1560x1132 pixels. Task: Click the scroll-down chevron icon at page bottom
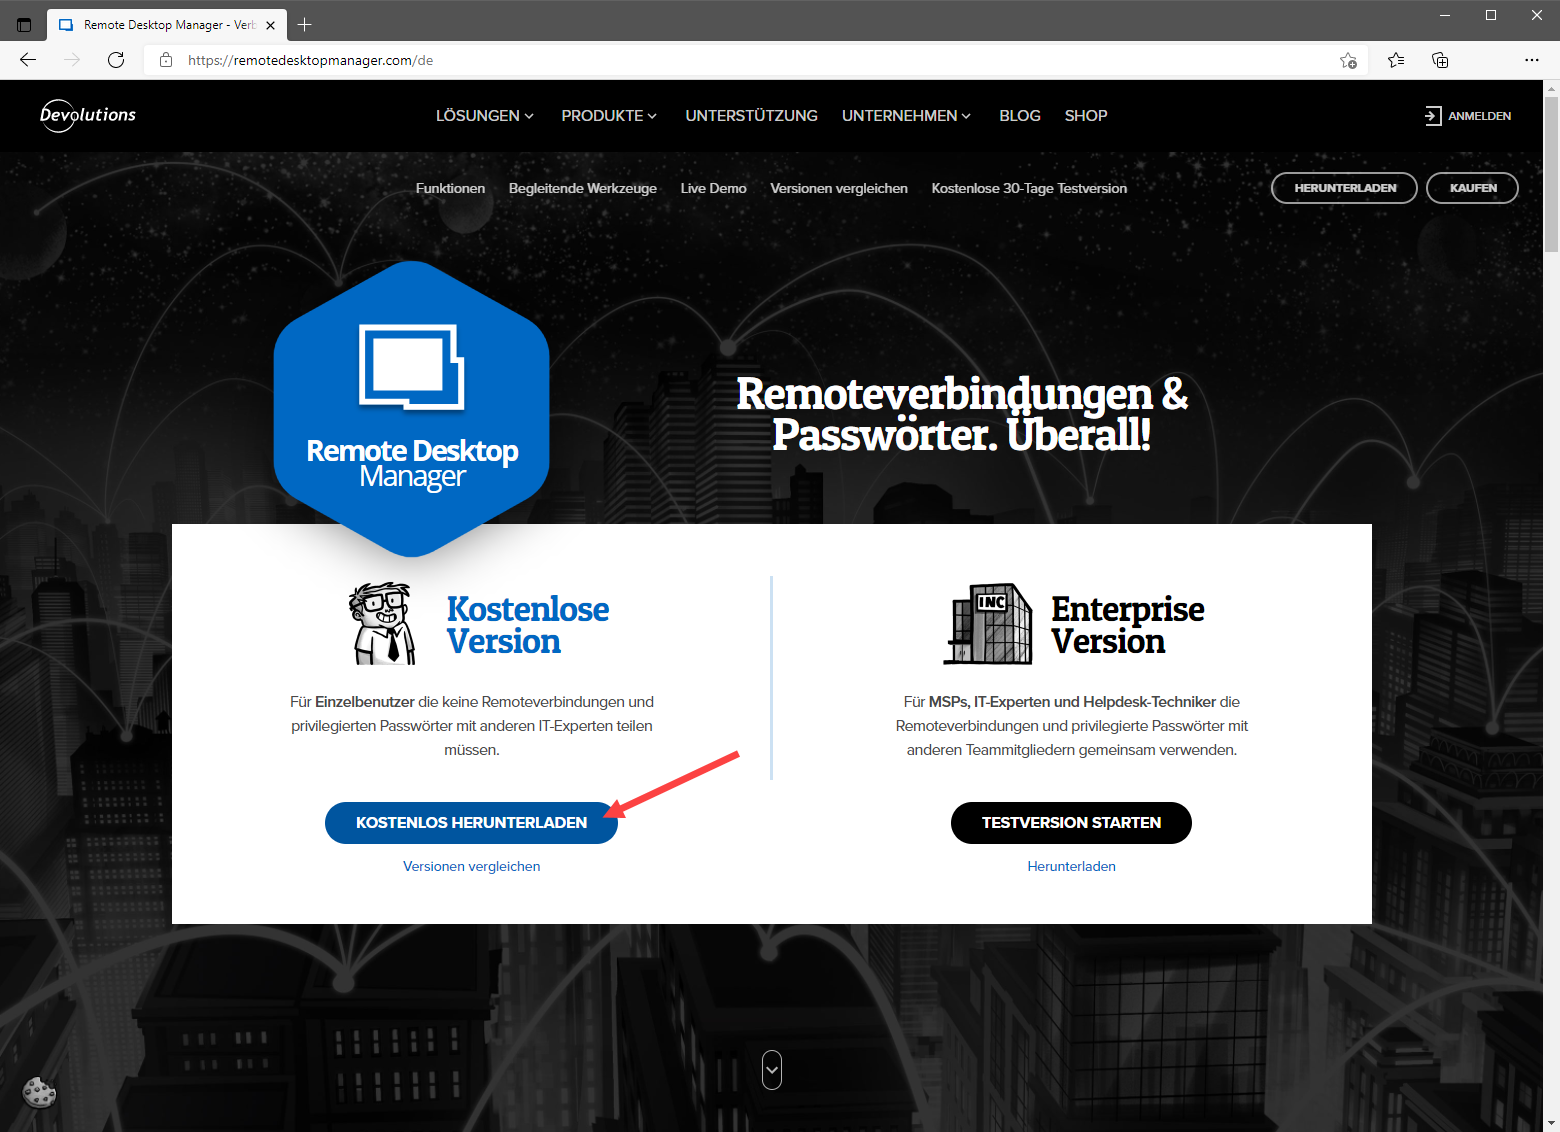click(x=771, y=1070)
